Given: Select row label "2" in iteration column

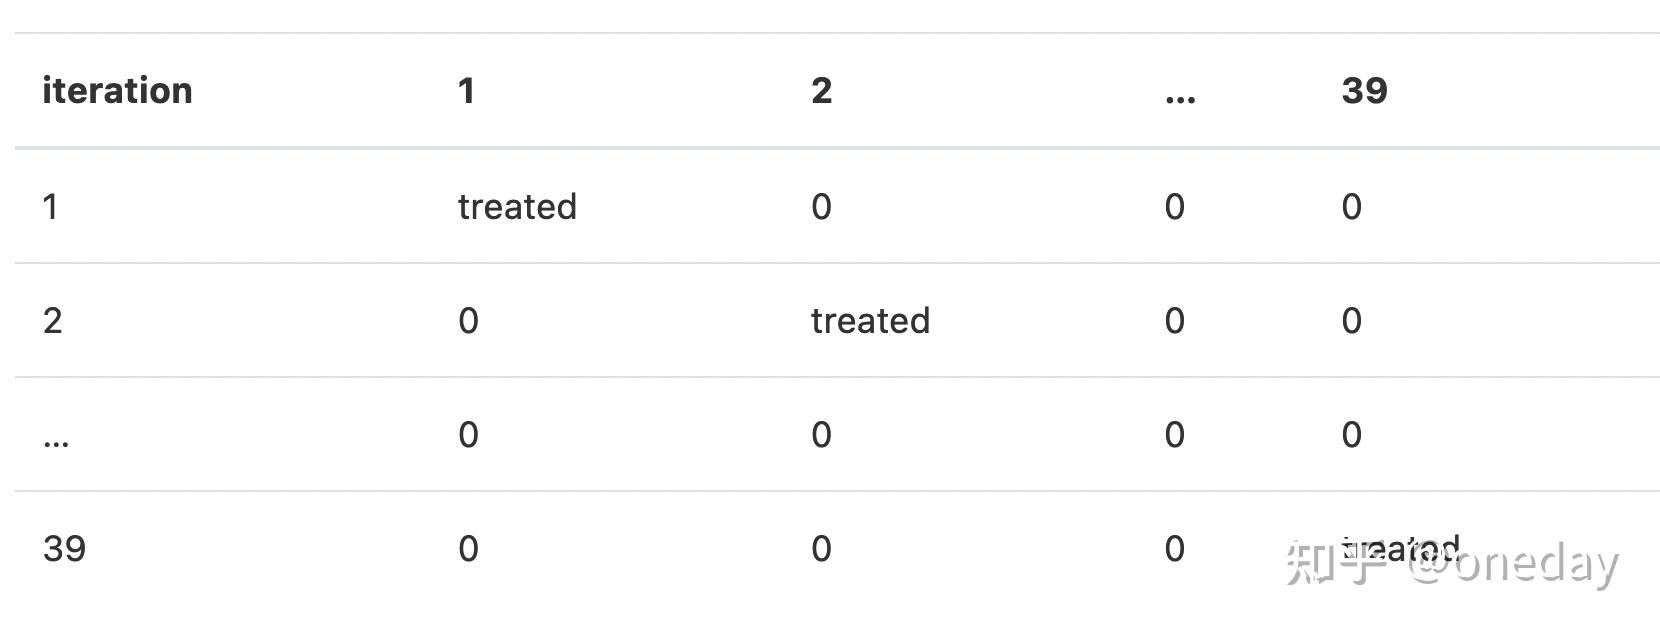Looking at the screenshot, I should [52, 321].
